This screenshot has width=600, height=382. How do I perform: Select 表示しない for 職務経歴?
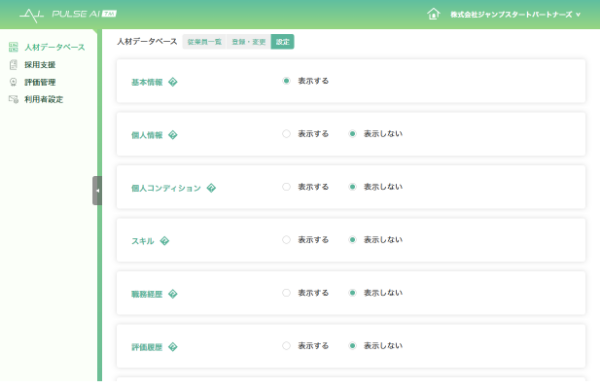[352, 293]
